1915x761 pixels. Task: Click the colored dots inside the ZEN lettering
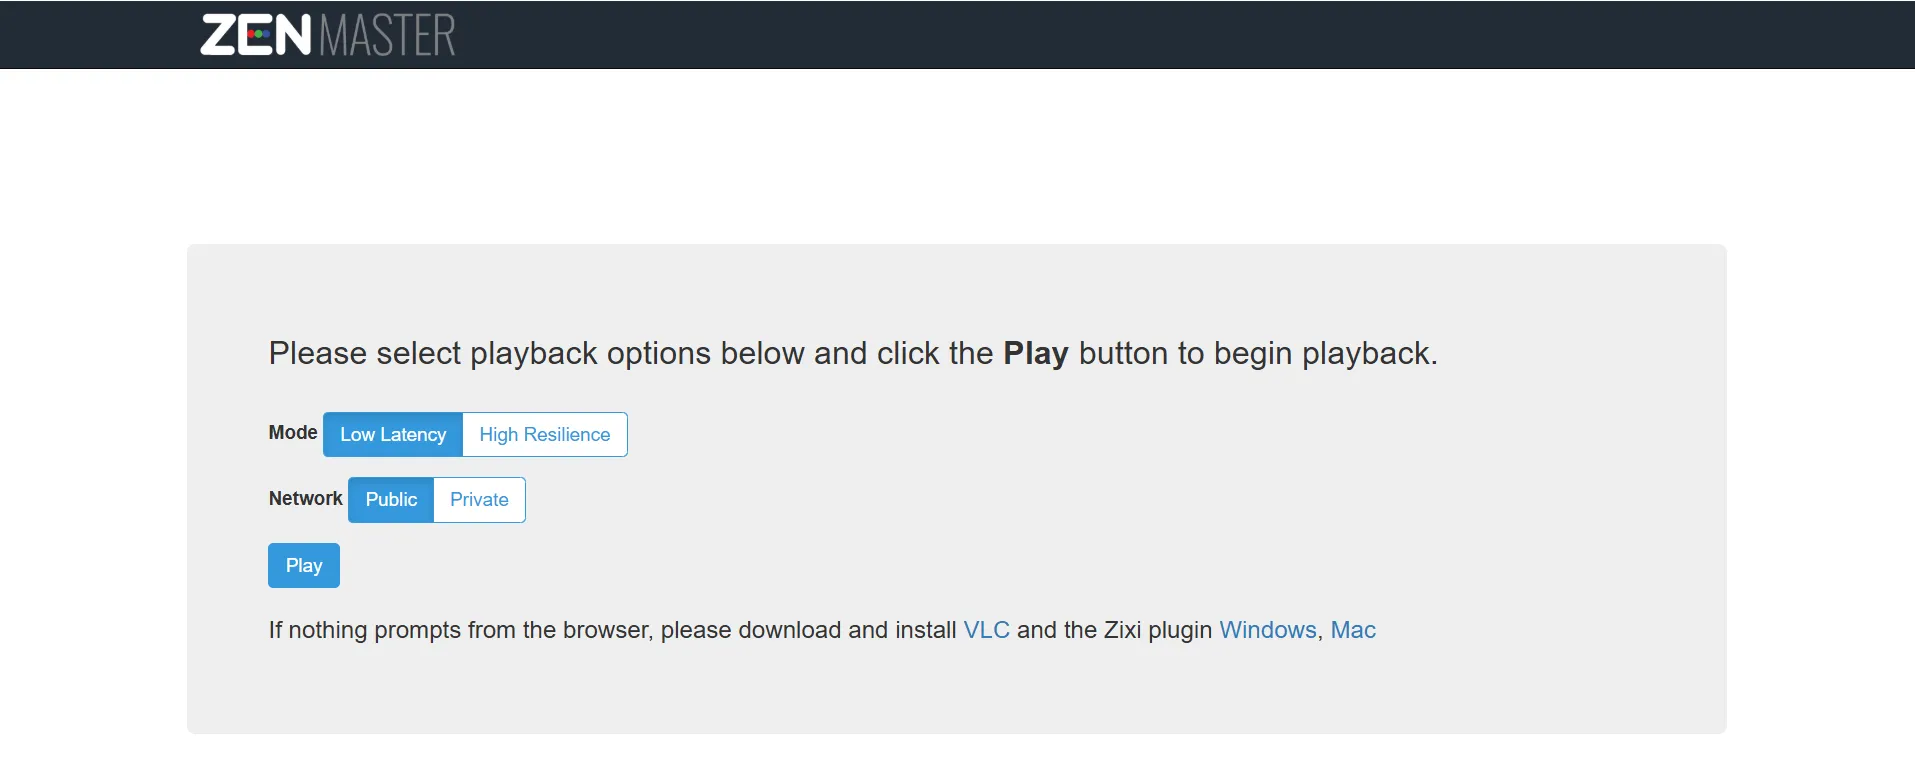[258, 35]
